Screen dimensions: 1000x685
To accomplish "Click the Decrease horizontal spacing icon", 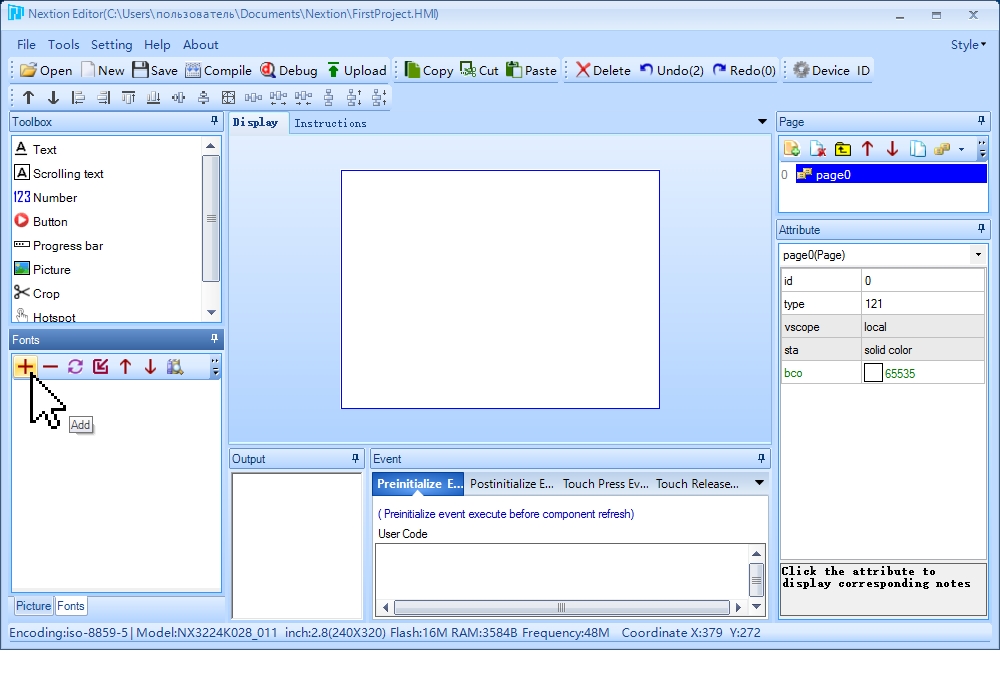I will 303,98.
